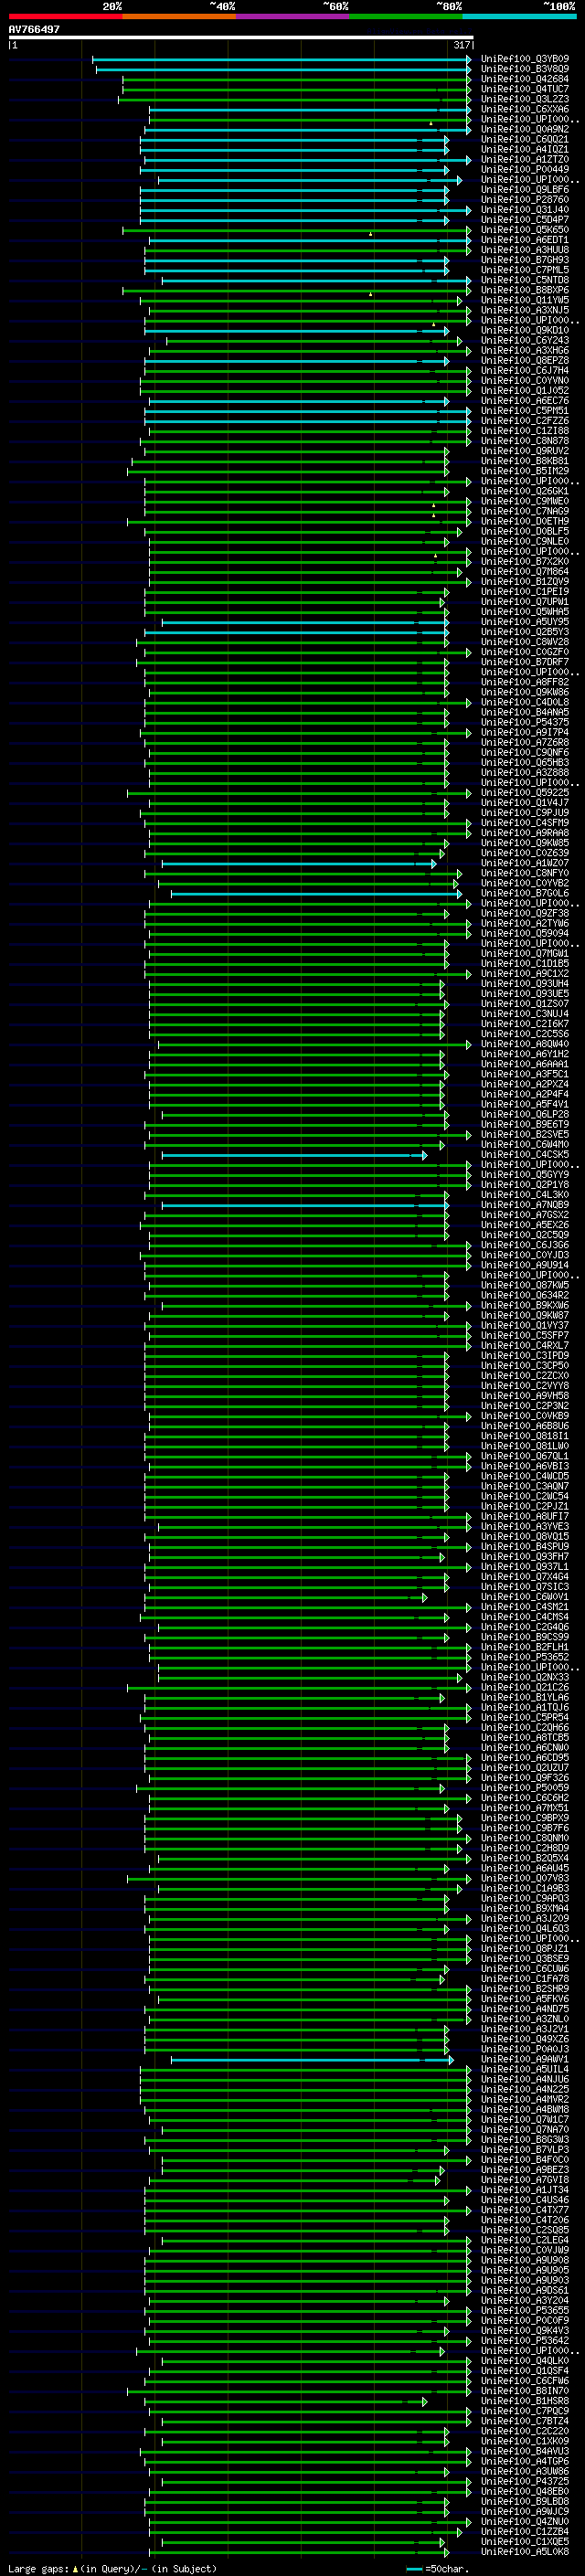
Task: Select the UniRef100_B7GH93 label
Action: tap(525, 260)
